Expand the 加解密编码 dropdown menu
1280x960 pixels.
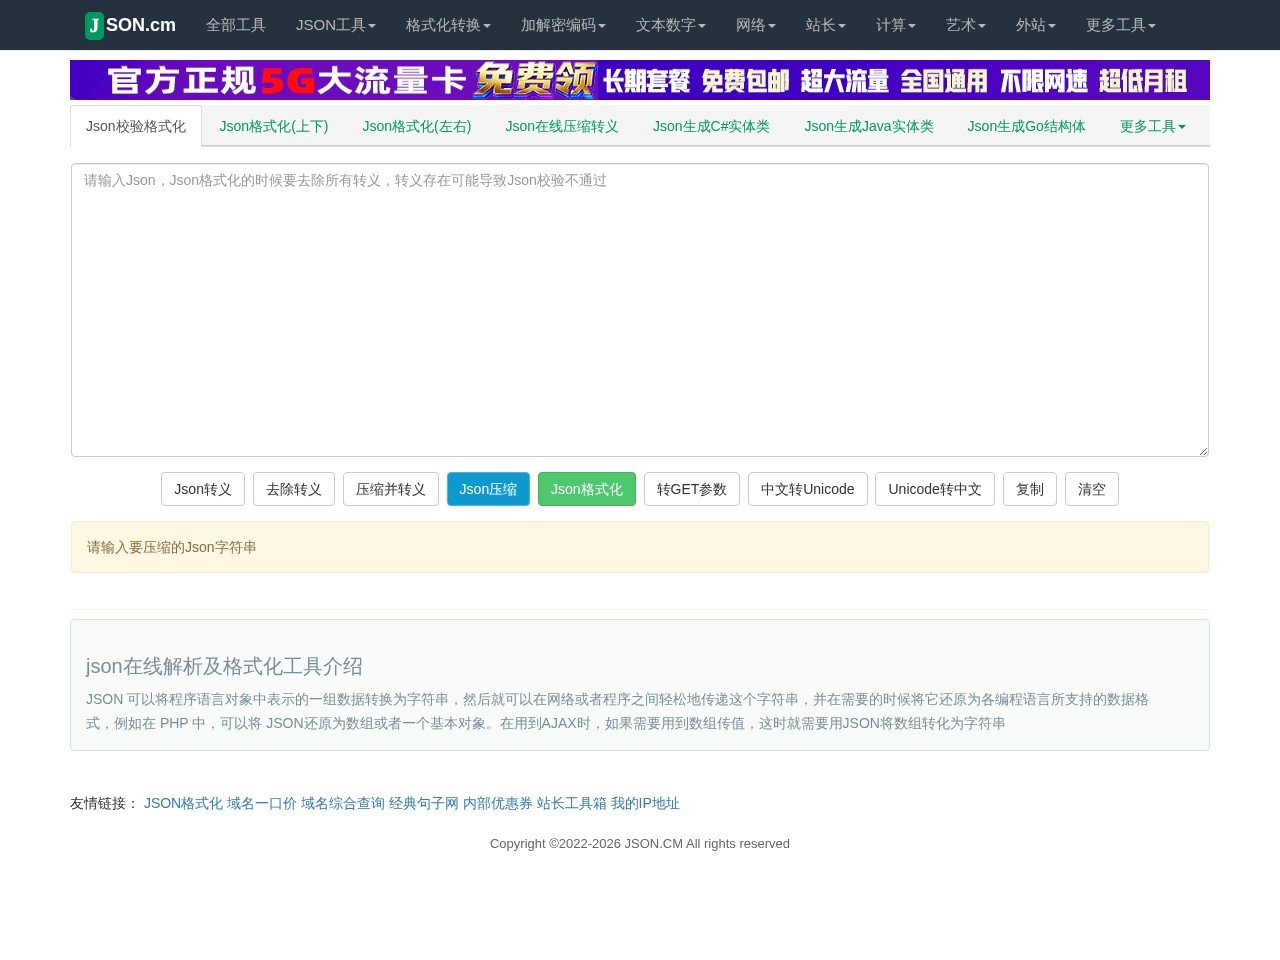(x=563, y=25)
